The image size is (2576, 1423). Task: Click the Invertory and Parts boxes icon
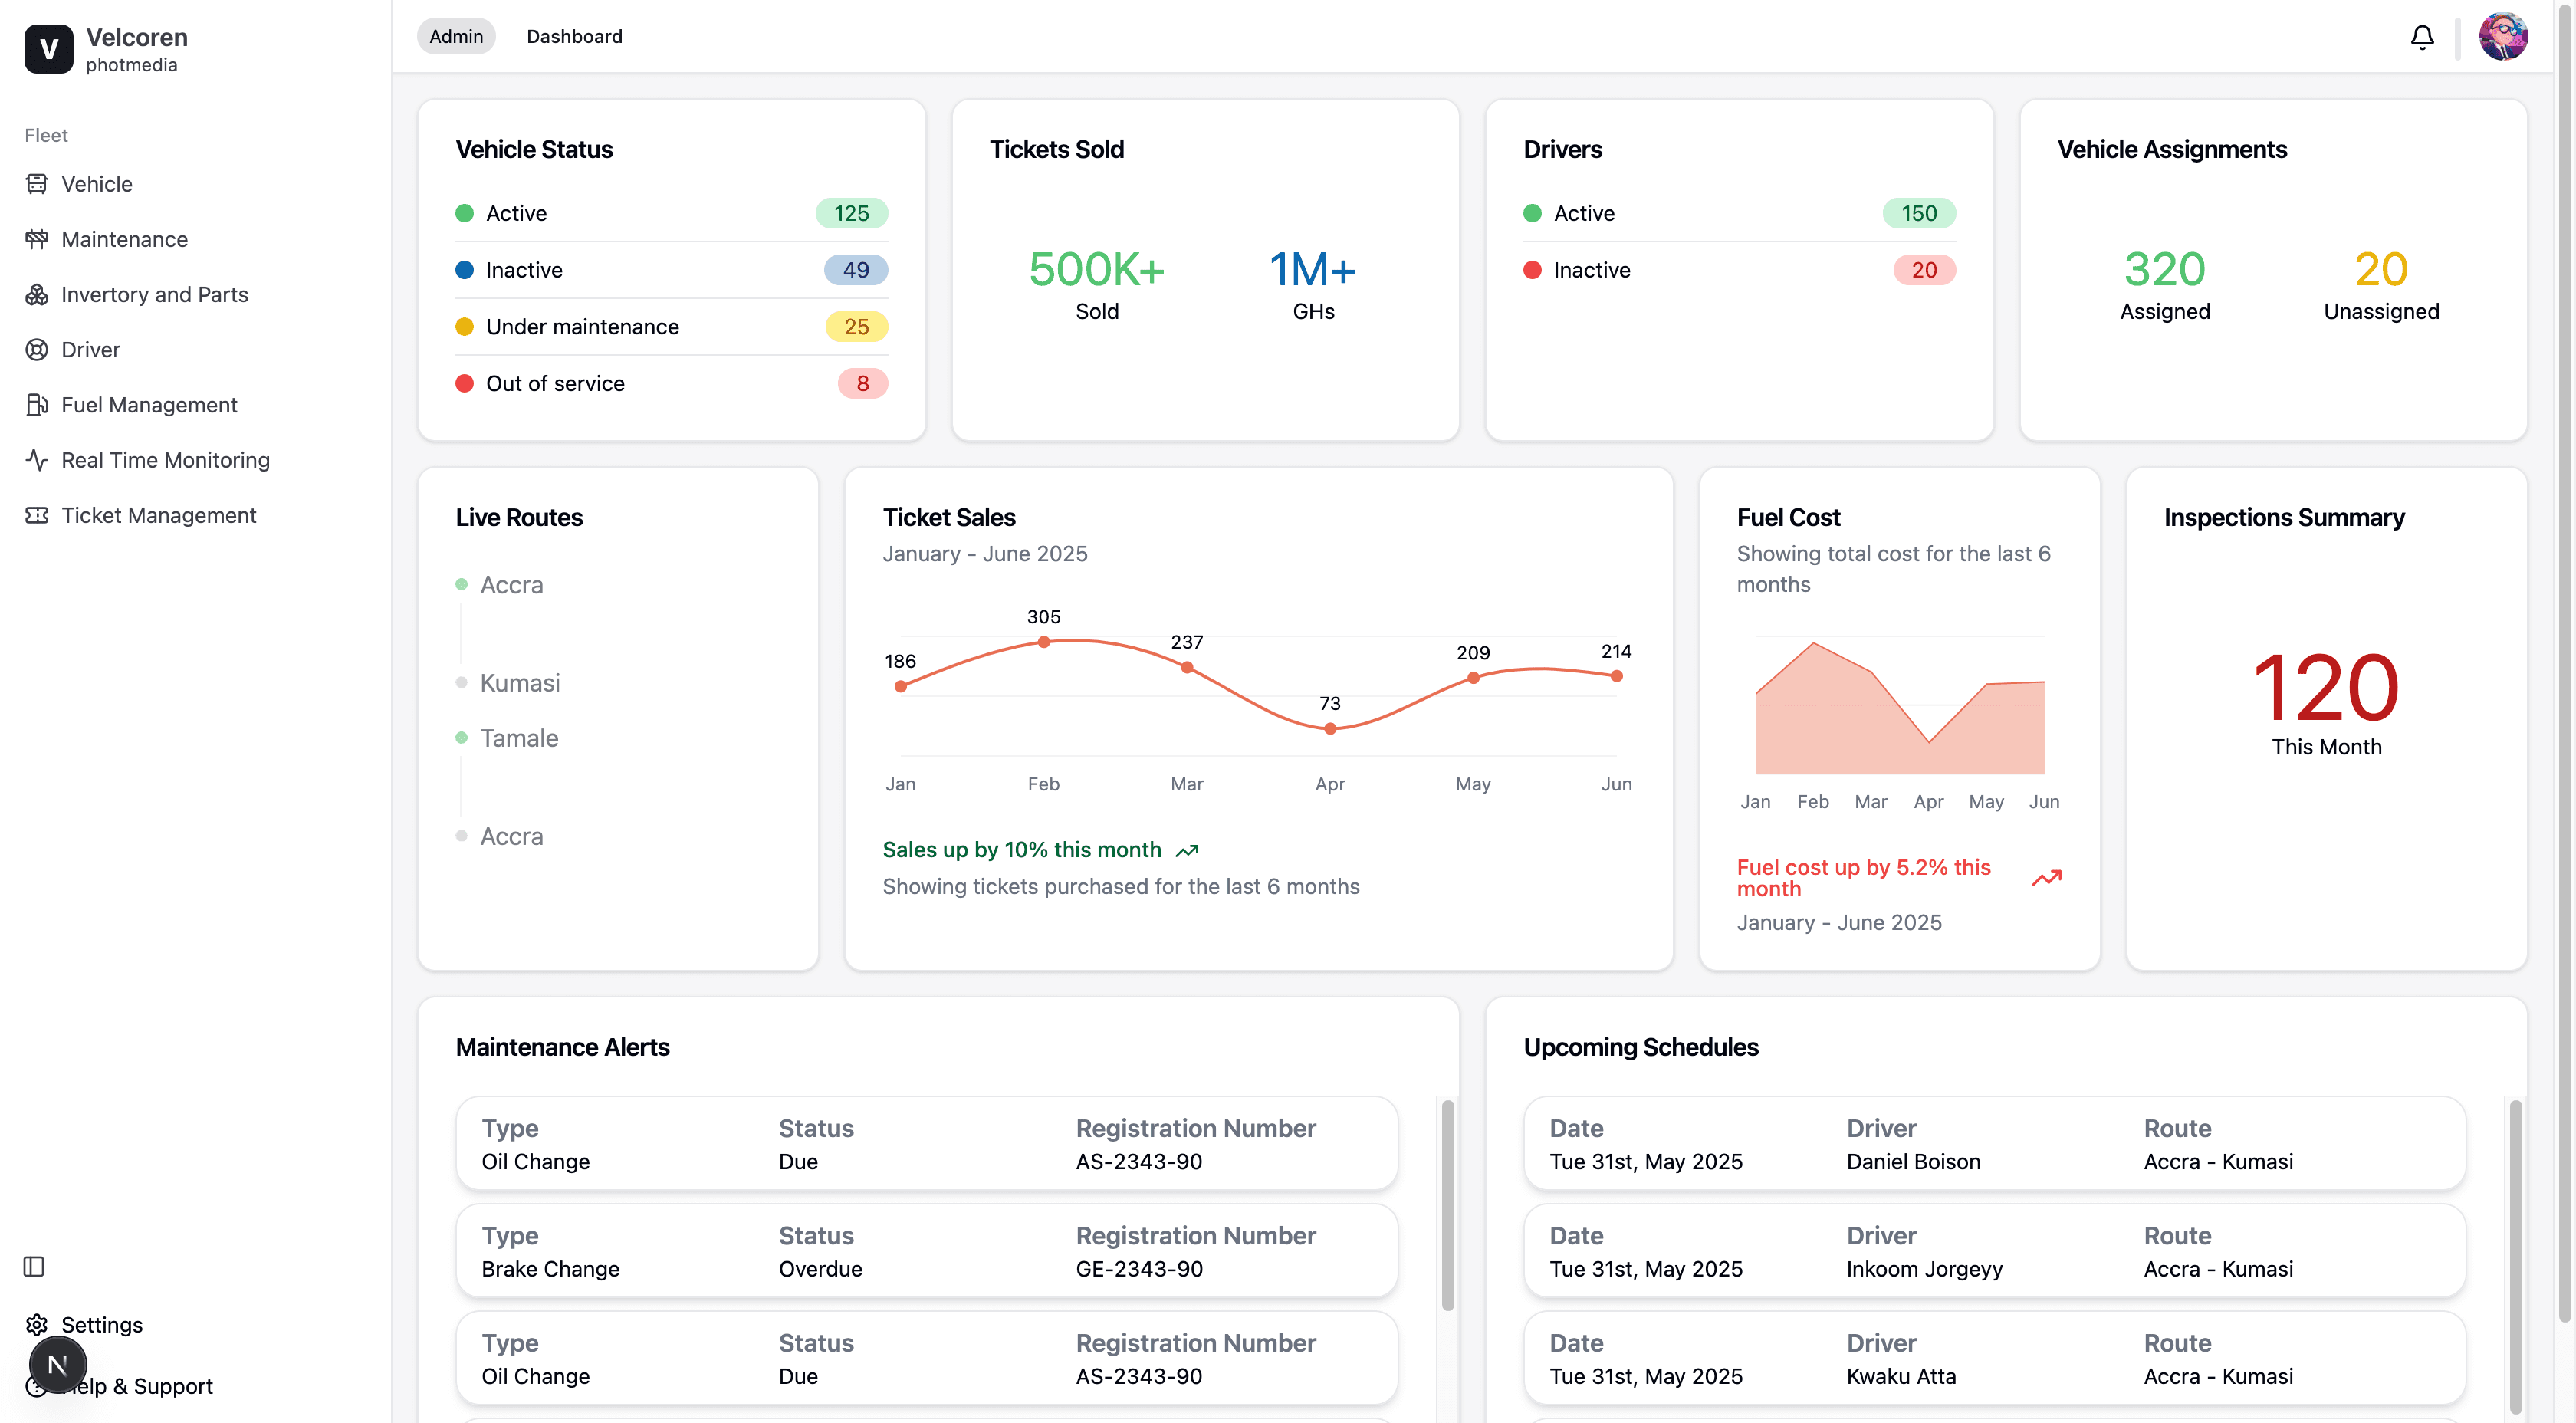pyautogui.click(x=37, y=294)
